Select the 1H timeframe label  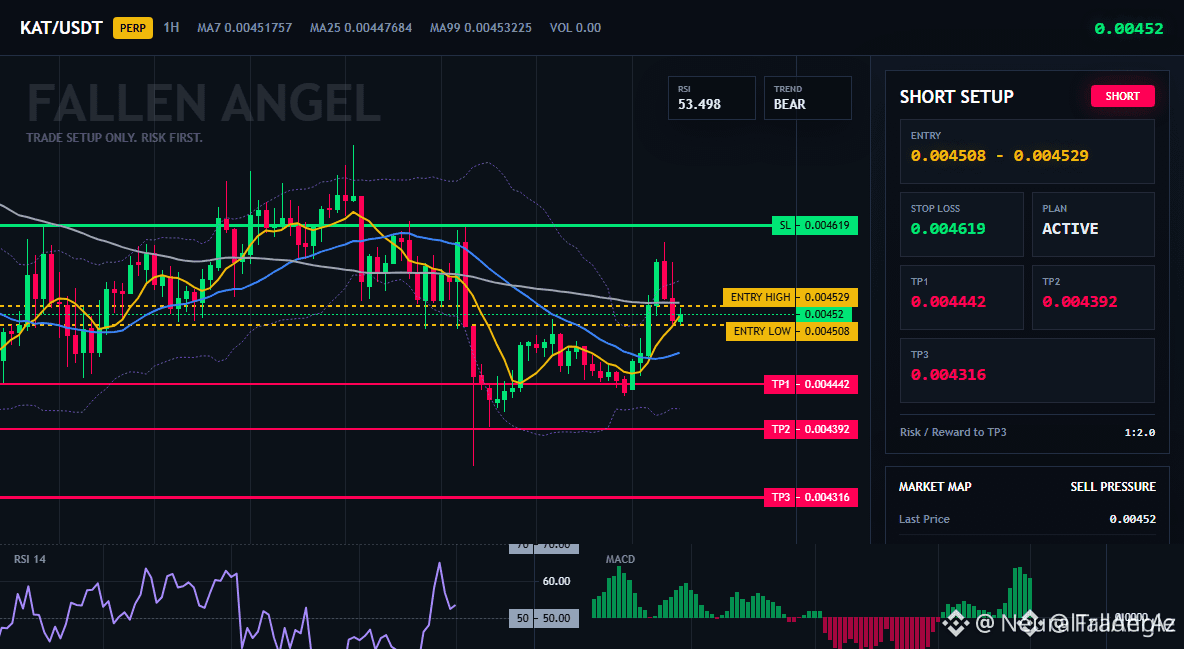[171, 27]
